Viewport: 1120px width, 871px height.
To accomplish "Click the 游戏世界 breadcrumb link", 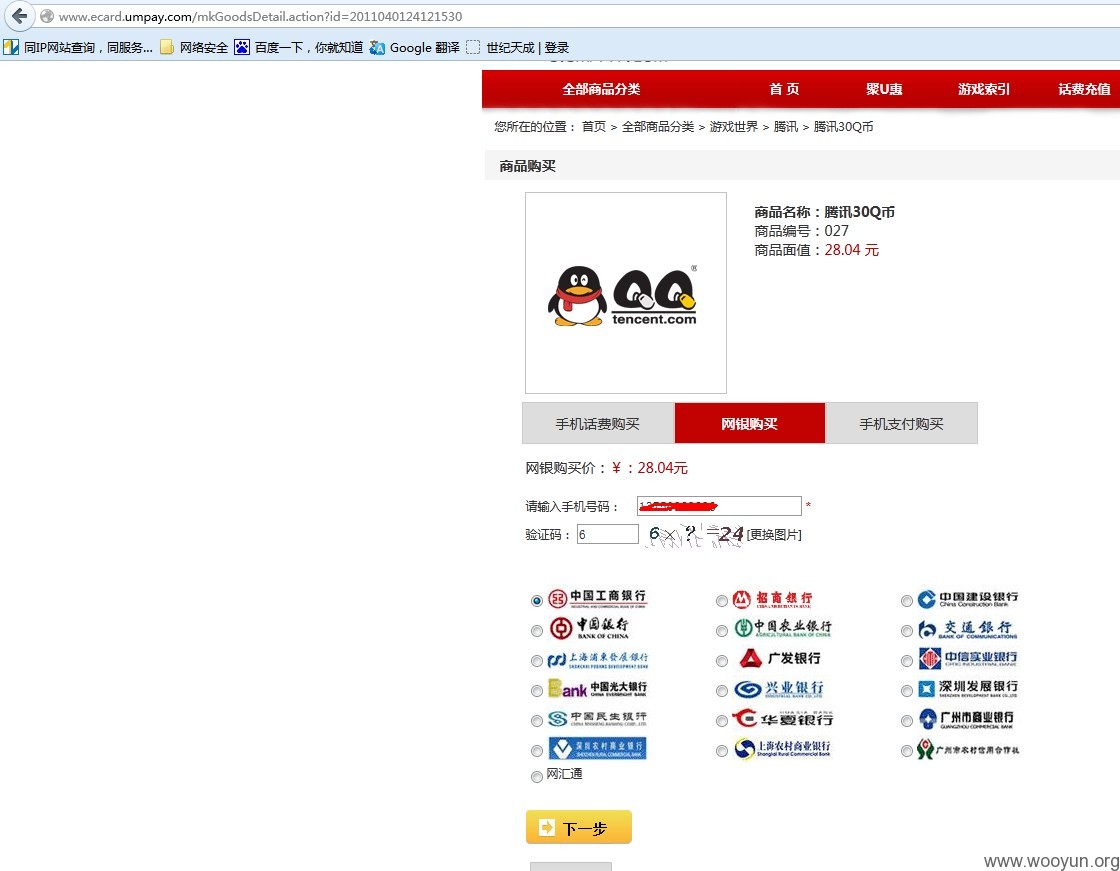I will point(734,126).
